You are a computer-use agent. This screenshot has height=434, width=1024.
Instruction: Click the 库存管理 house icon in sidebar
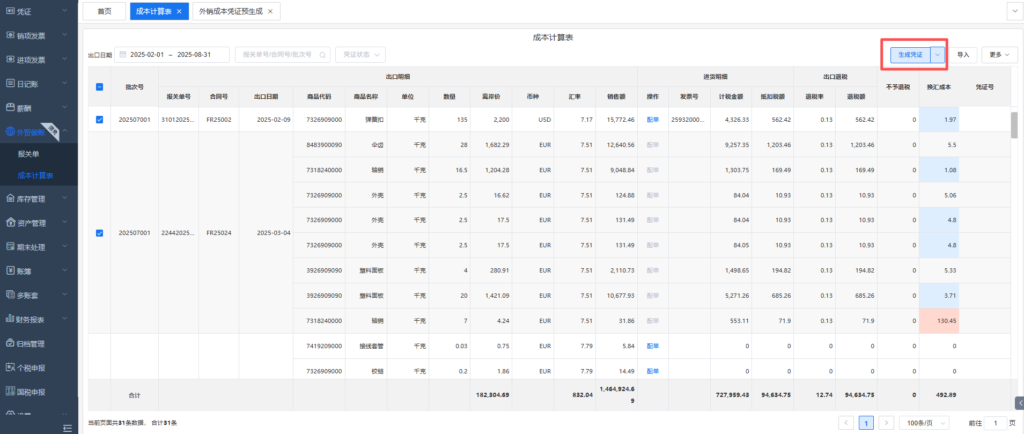point(9,199)
